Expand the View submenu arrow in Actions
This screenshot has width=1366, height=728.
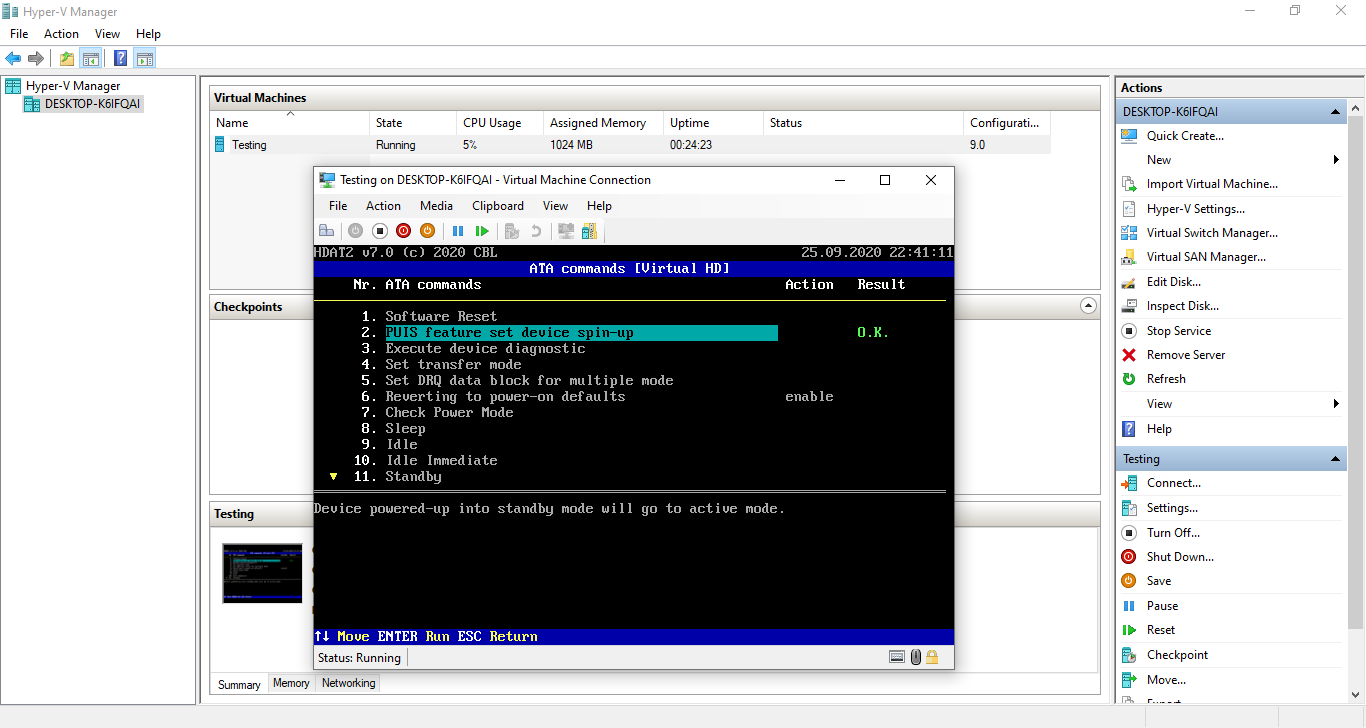point(1337,404)
